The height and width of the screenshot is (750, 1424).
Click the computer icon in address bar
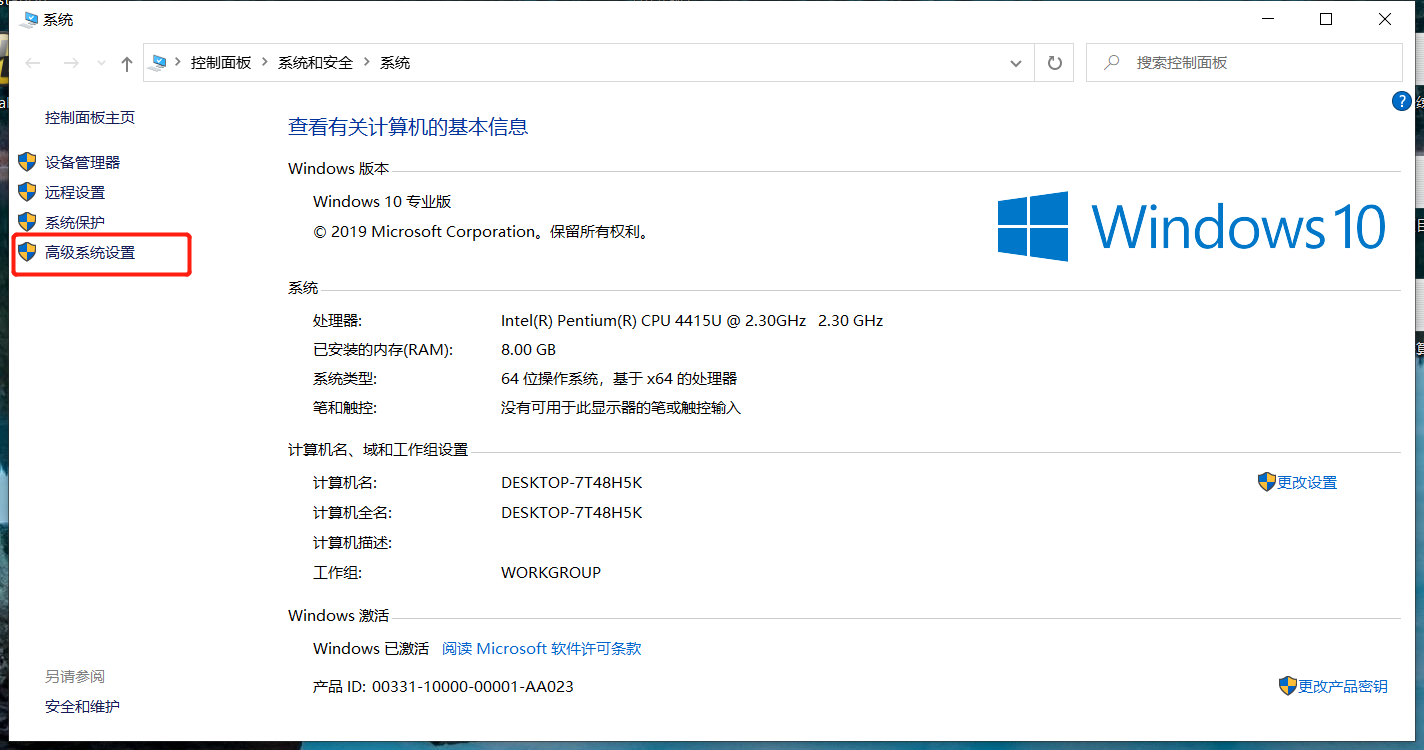coord(159,62)
